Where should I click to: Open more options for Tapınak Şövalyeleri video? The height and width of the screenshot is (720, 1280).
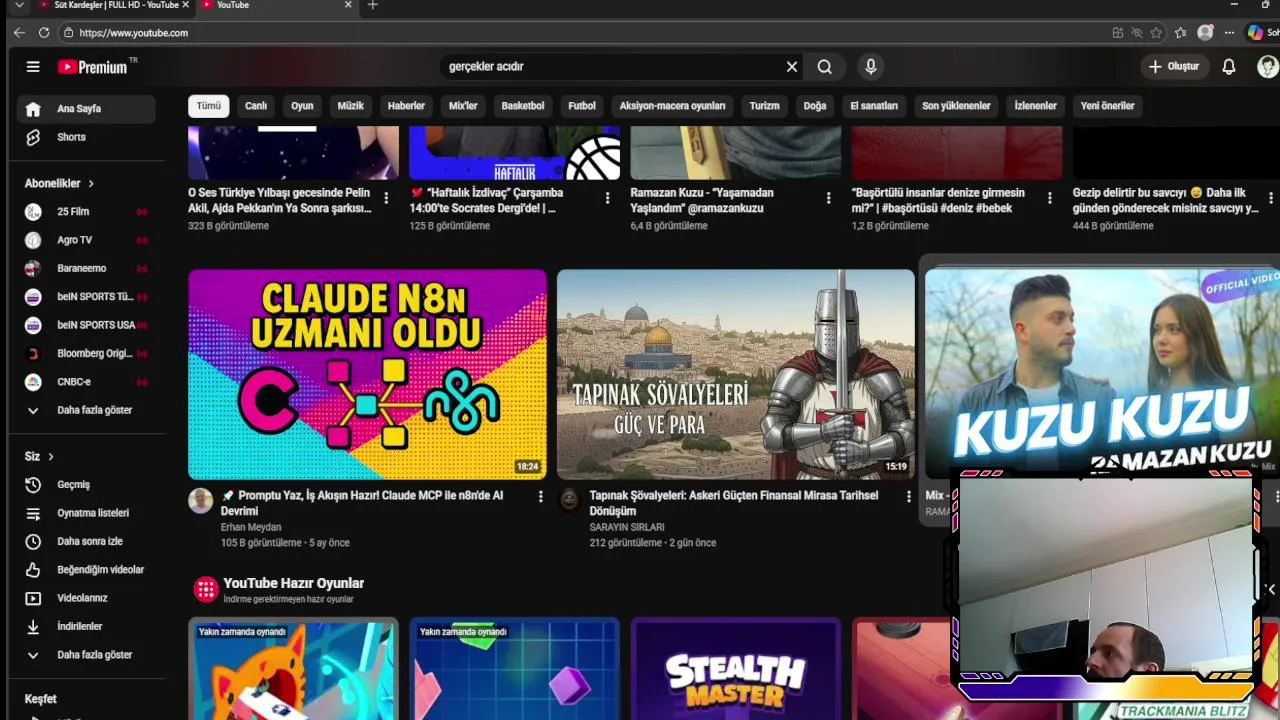[909, 496]
